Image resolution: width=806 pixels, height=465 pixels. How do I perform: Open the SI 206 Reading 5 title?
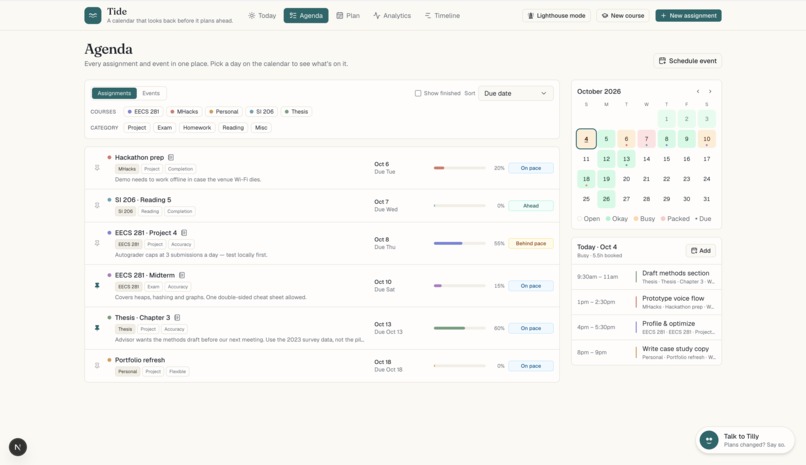point(143,200)
